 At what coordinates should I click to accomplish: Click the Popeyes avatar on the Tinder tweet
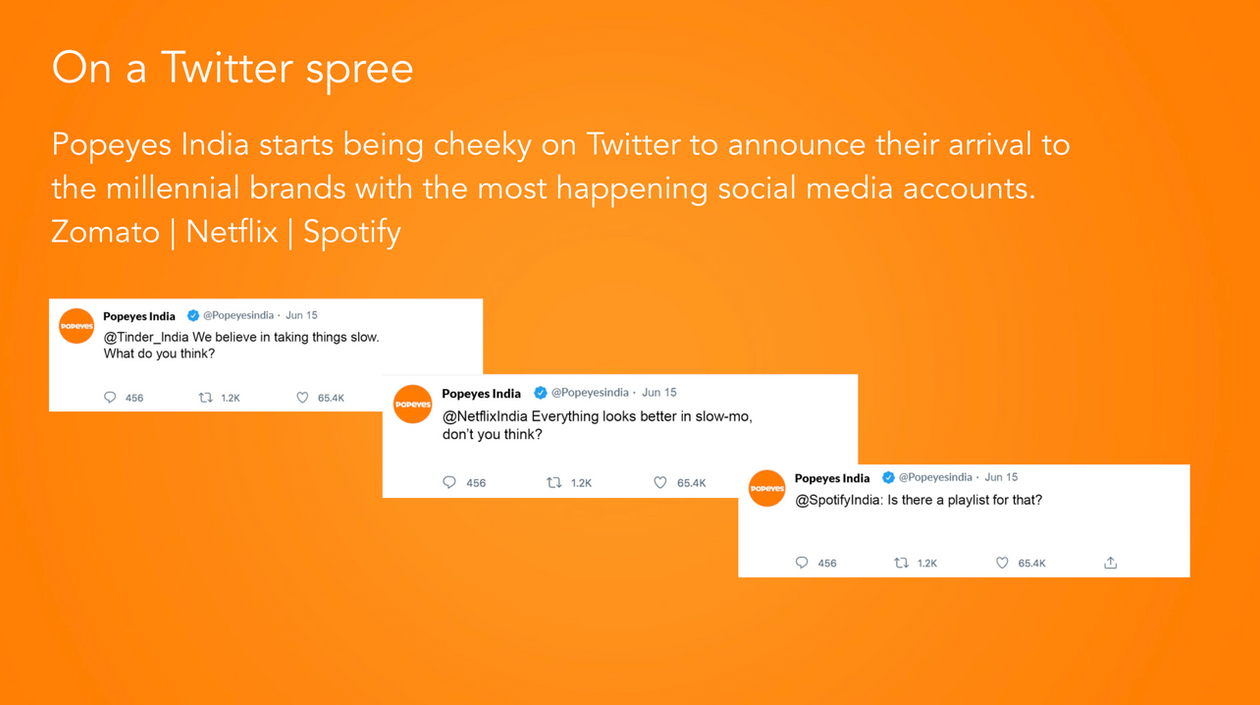point(76,326)
